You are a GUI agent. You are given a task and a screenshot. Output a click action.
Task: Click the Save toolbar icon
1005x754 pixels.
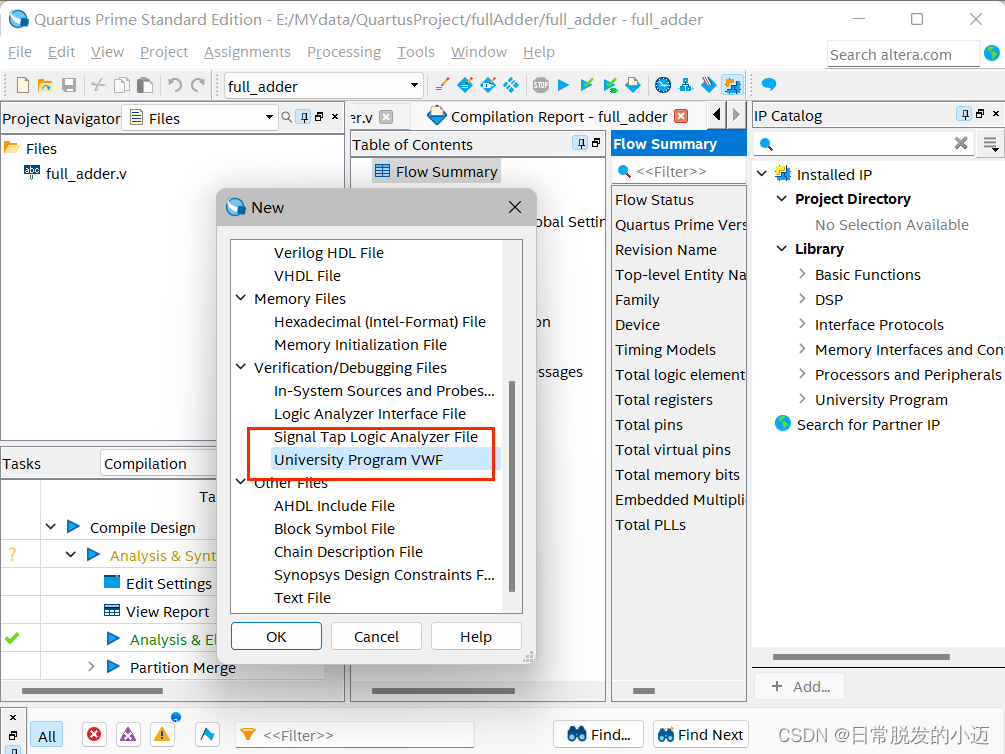point(69,85)
